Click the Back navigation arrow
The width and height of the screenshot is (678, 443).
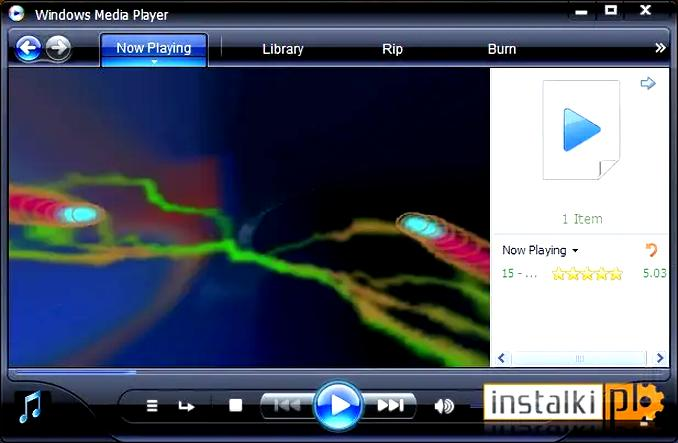[x=28, y=48]
